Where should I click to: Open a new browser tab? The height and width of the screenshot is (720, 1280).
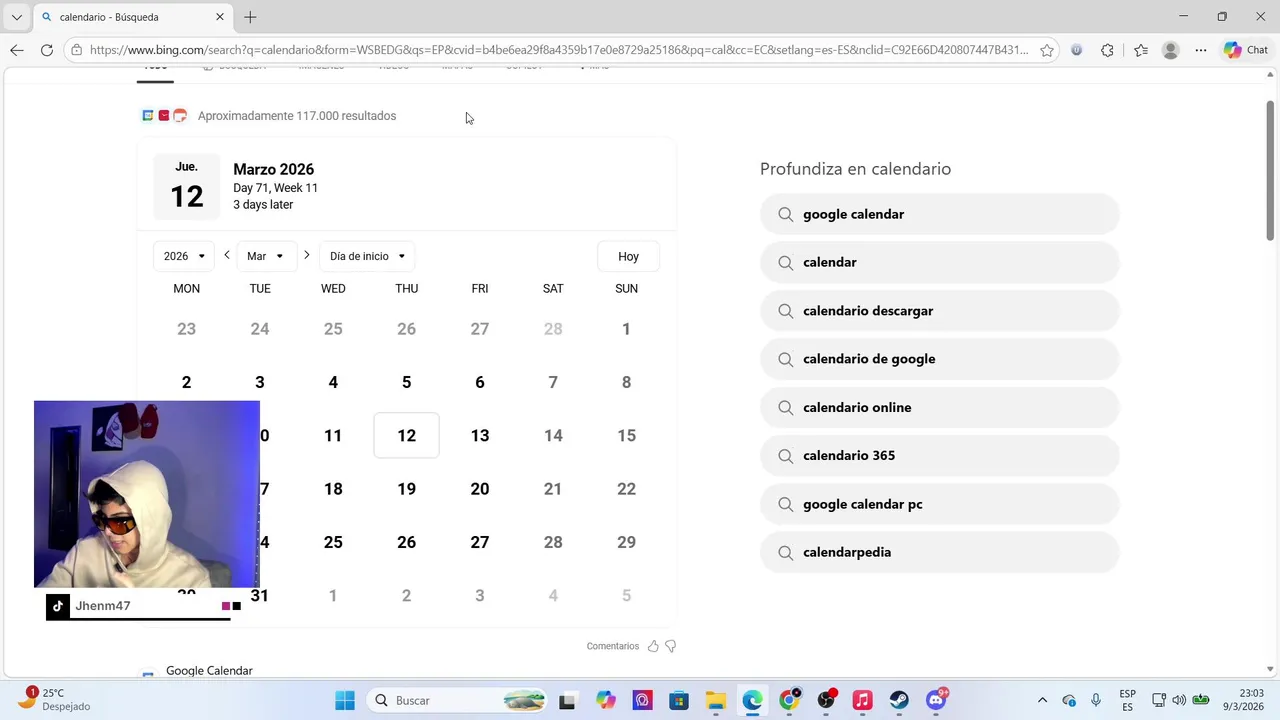250,17
